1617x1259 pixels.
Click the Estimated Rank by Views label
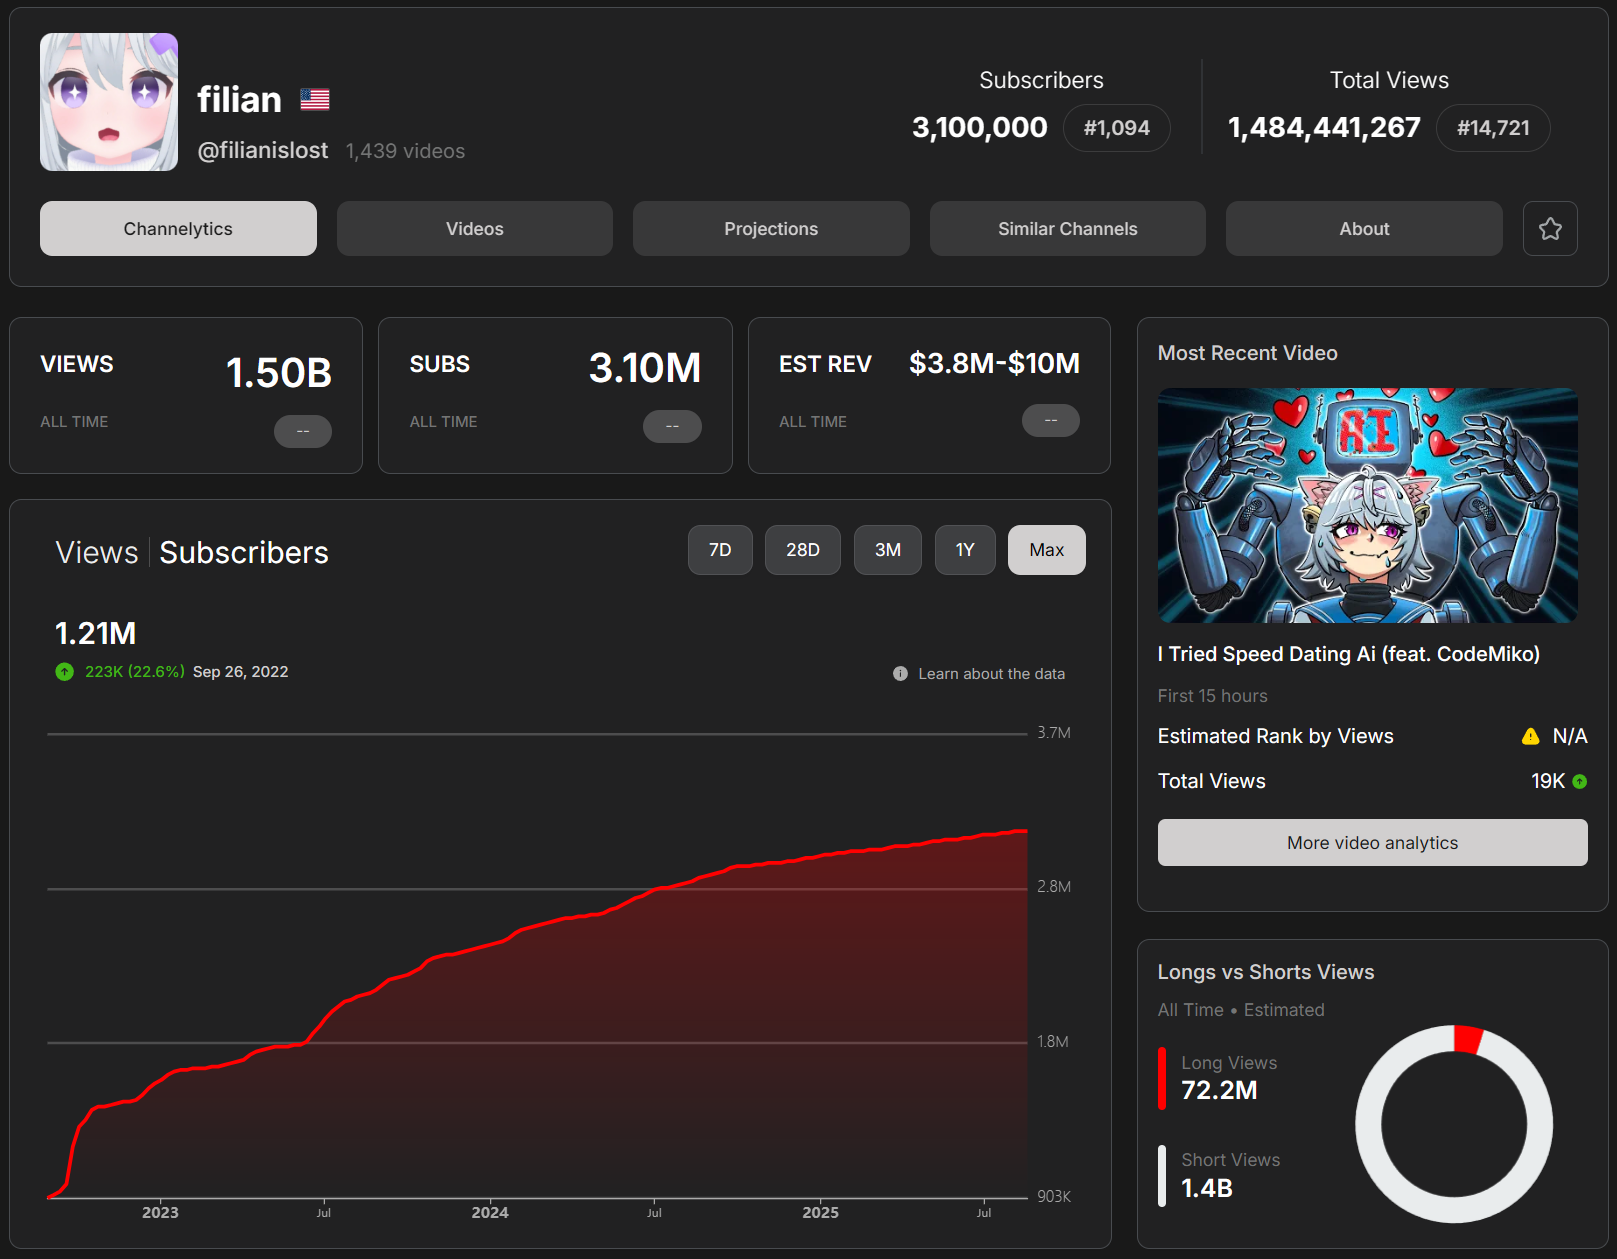point(1275,737)
